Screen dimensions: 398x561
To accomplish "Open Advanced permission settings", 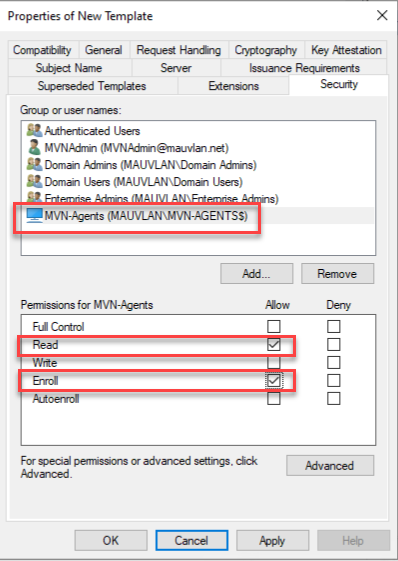I will 330,465.
